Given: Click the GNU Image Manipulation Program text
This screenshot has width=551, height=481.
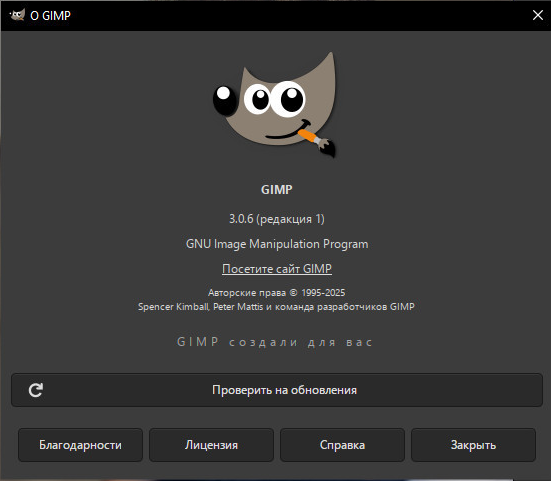Looking at the screenshot, I should (x=277, y=244).
